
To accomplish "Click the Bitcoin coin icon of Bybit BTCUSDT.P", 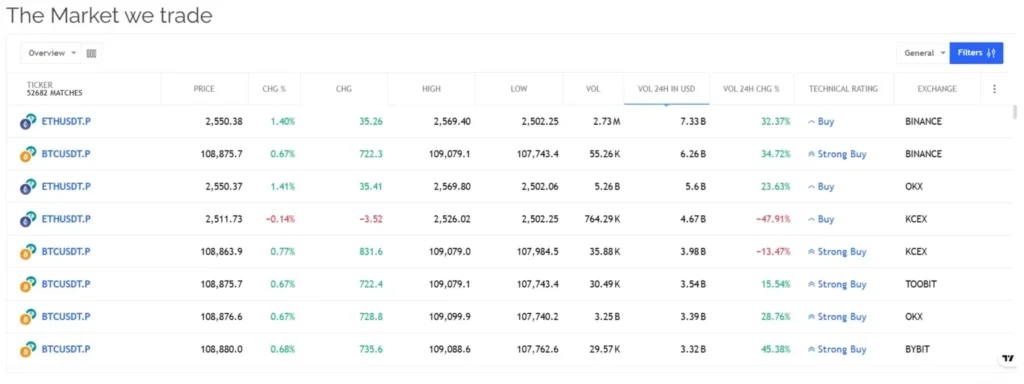I will point(27,349).
